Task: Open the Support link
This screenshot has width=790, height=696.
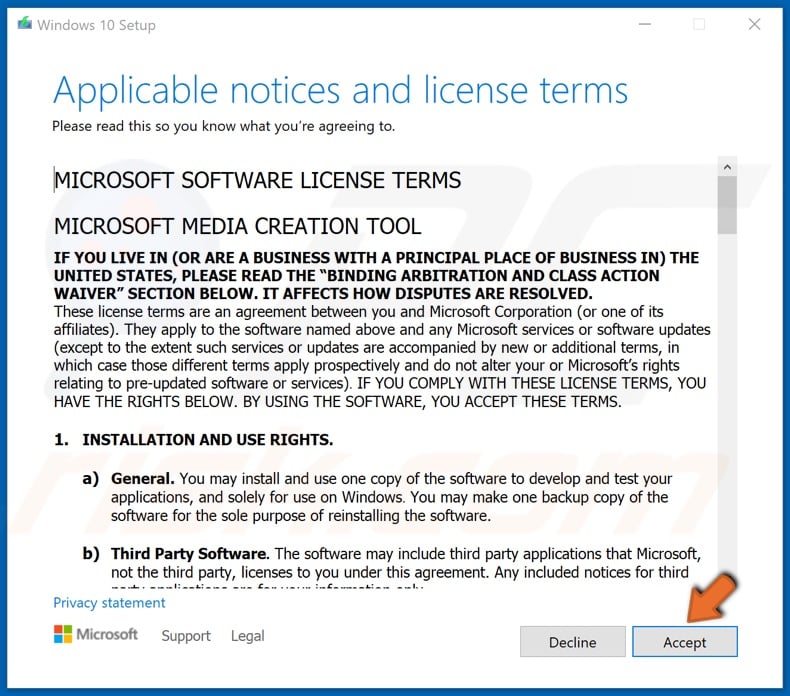Action: [186, 636]
